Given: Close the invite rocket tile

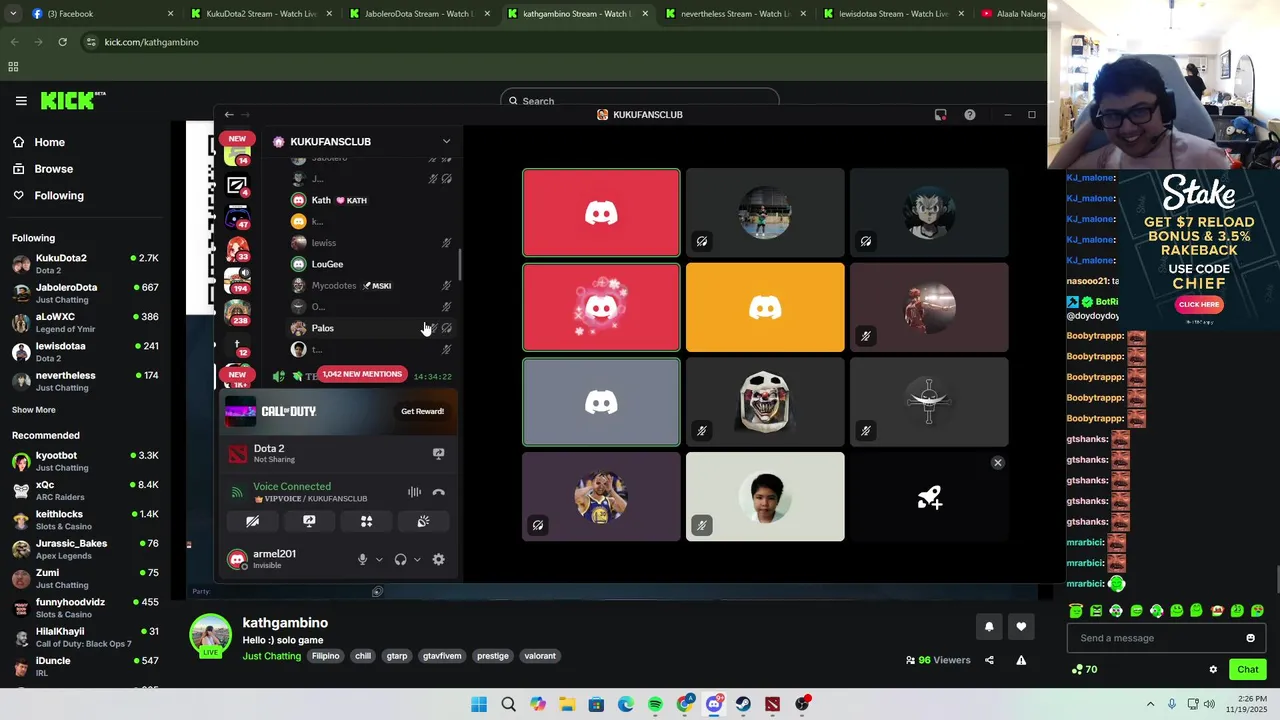Looking at the screenshot, I should click(x=997, y=463).
